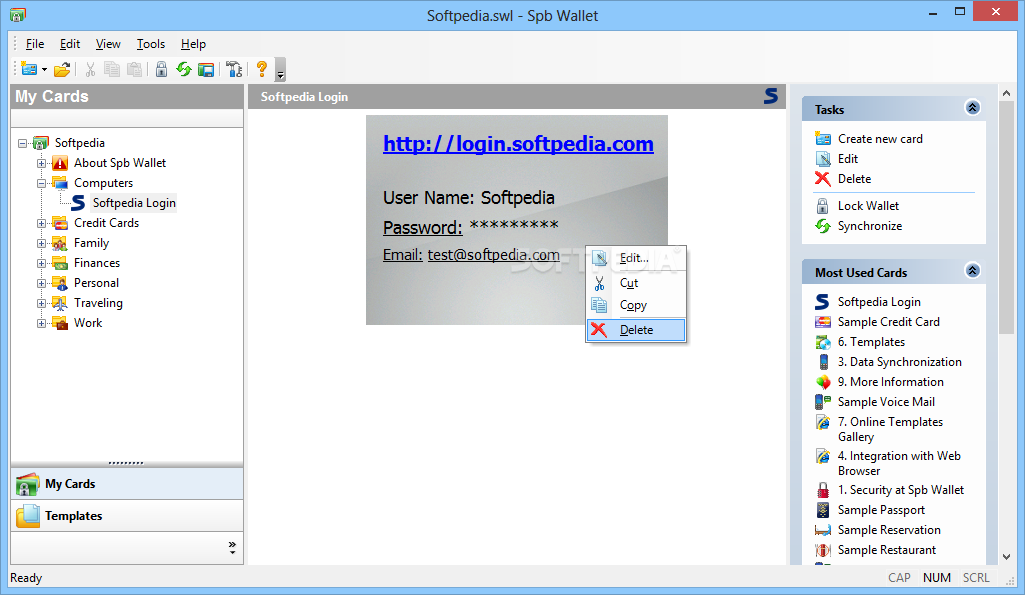Open 3. Data Synchronization card
The width and height of the screenshot is (1025, 595).
pos(899,362)
